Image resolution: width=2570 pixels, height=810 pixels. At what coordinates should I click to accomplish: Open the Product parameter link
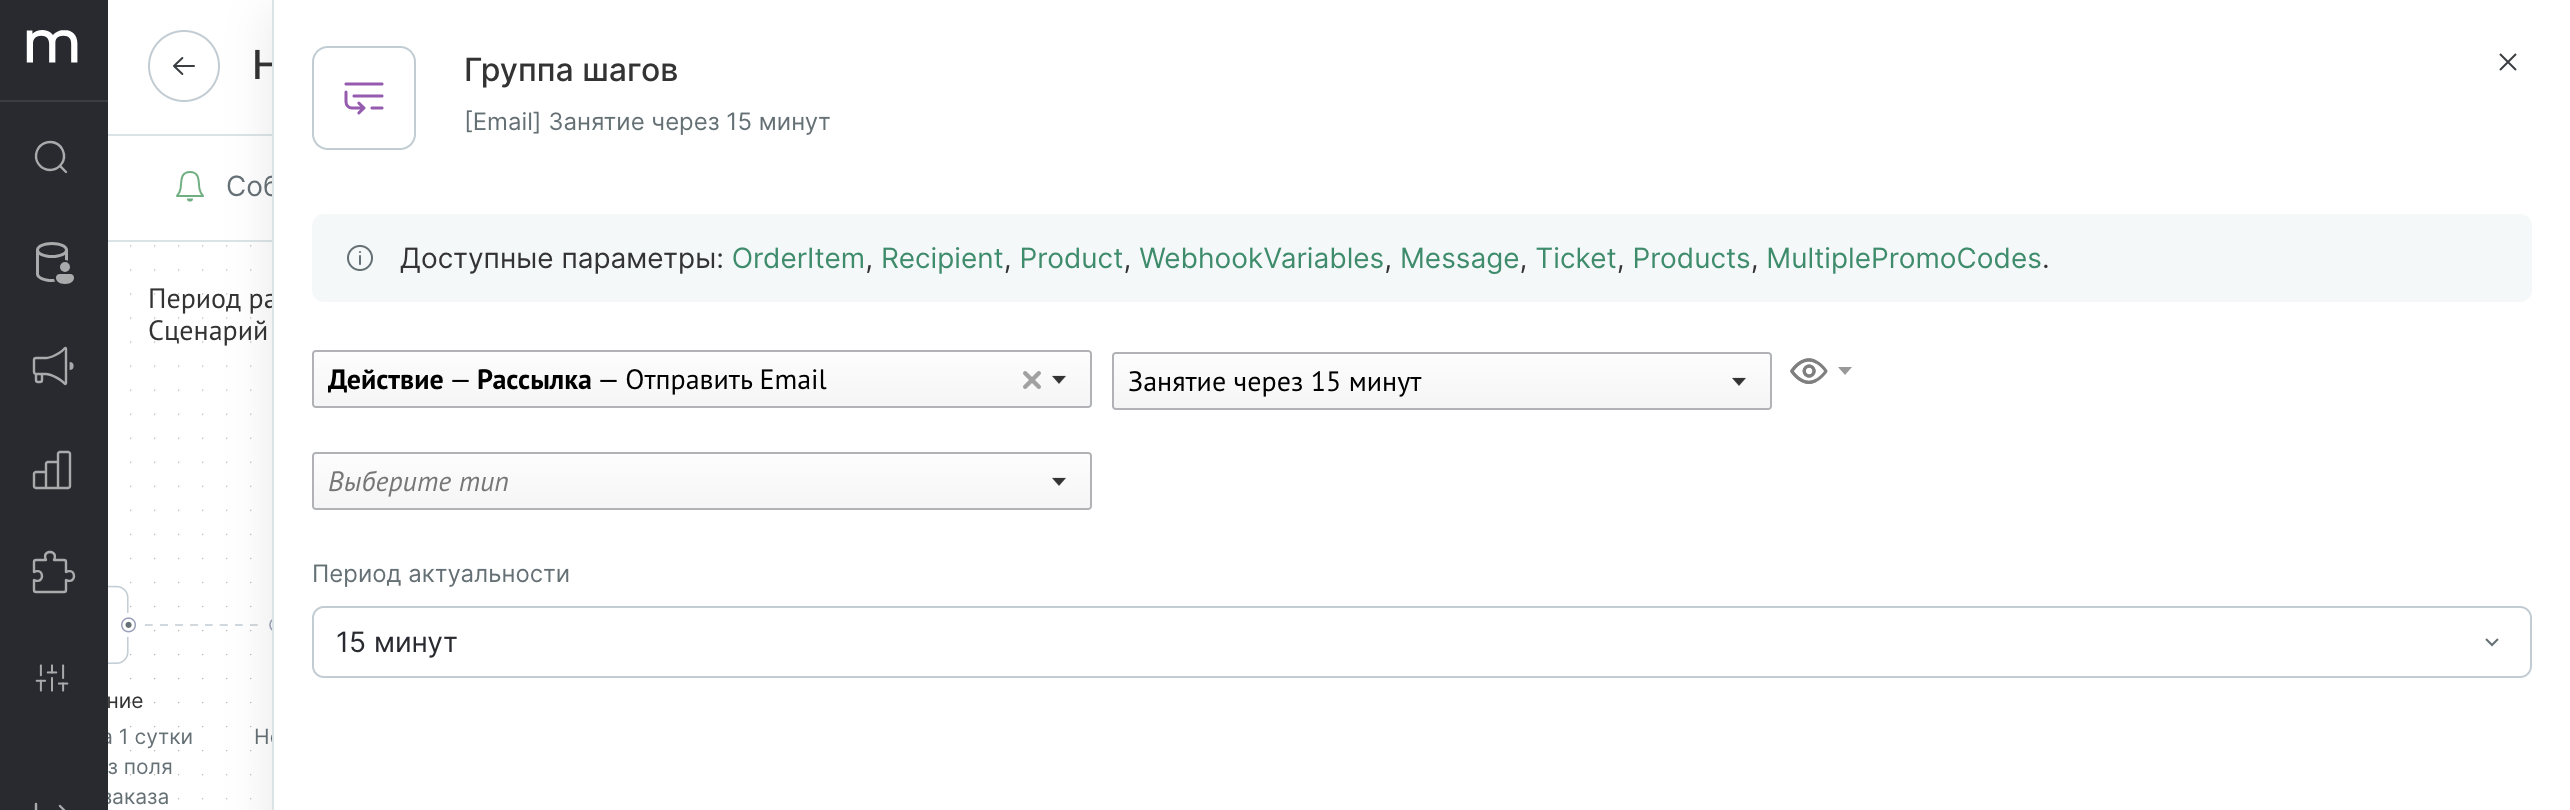point(1071,258)
